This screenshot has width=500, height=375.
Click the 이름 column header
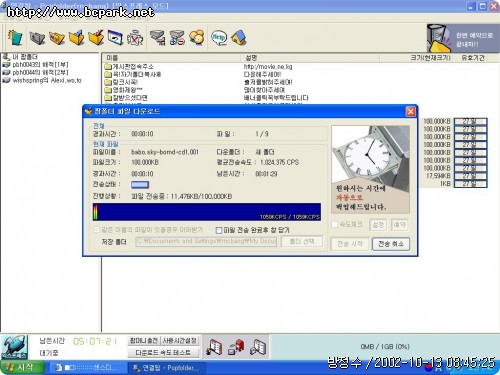click(171, 58)
